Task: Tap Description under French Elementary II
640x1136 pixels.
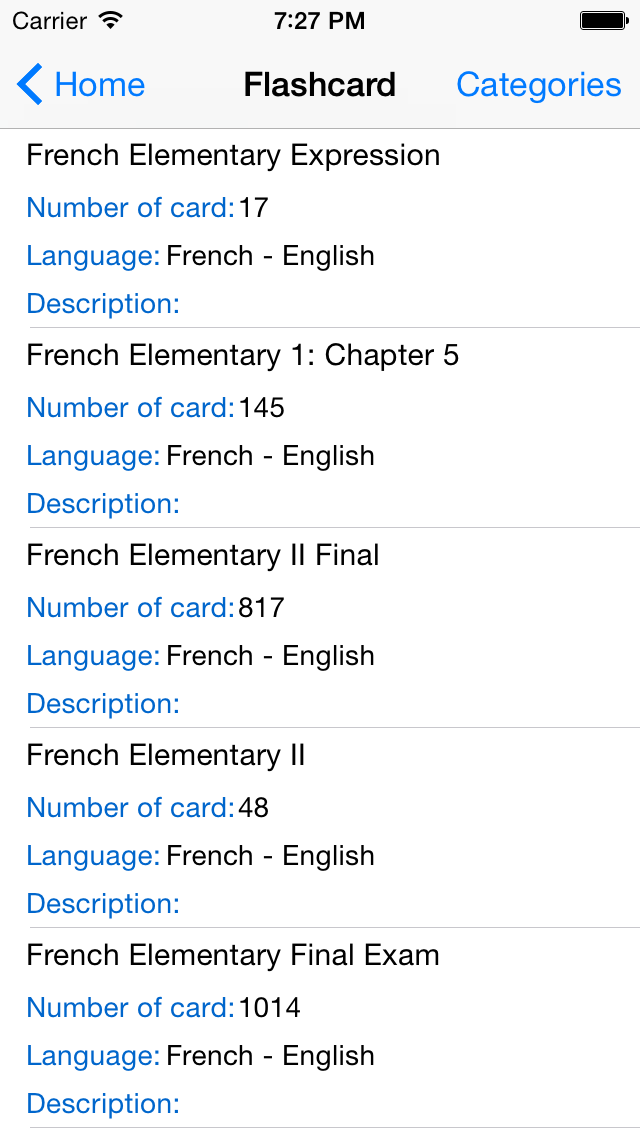Action: pyautogui.click(x=103, y=904)
